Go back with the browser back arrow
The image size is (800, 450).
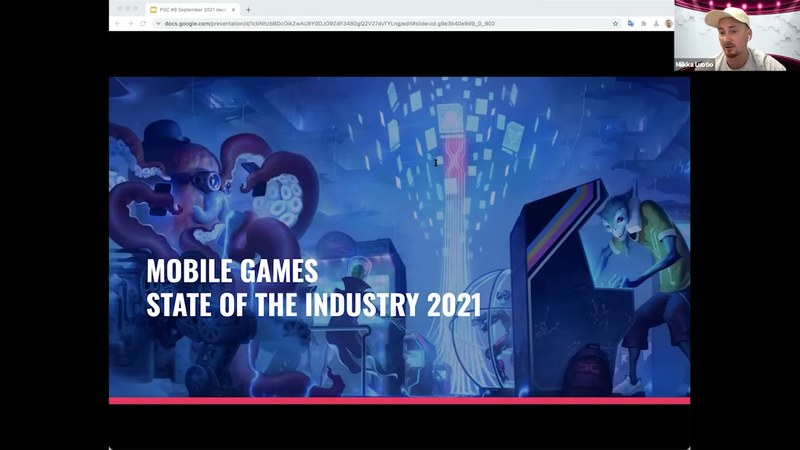tap(118, 23)
